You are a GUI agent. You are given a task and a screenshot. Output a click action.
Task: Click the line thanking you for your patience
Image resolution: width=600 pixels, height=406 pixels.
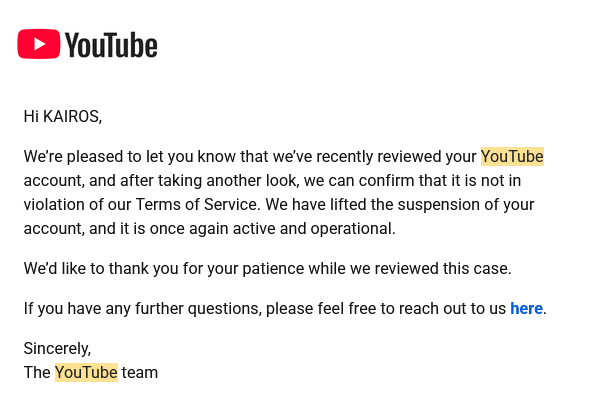tap(267, 268)
